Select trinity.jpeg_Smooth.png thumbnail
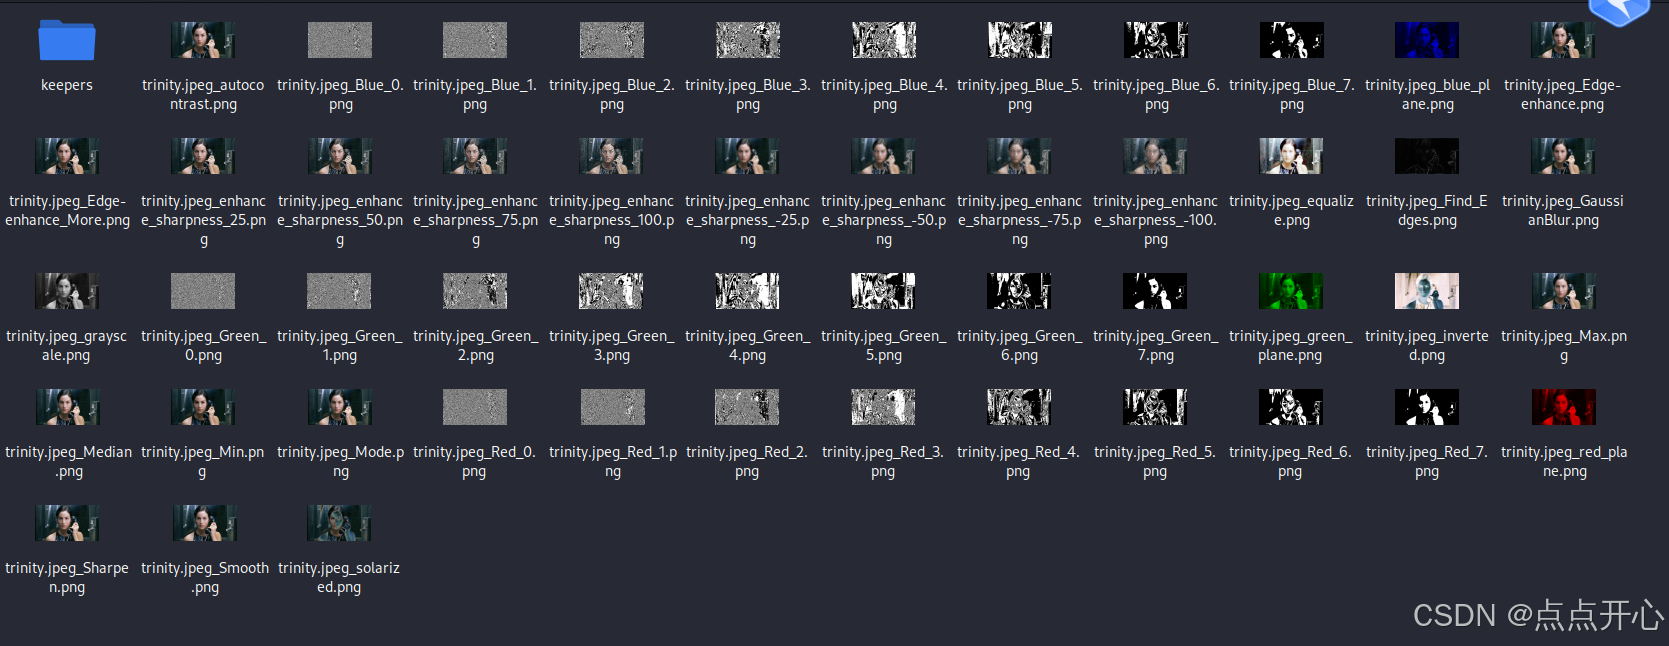 coord(203,523)
